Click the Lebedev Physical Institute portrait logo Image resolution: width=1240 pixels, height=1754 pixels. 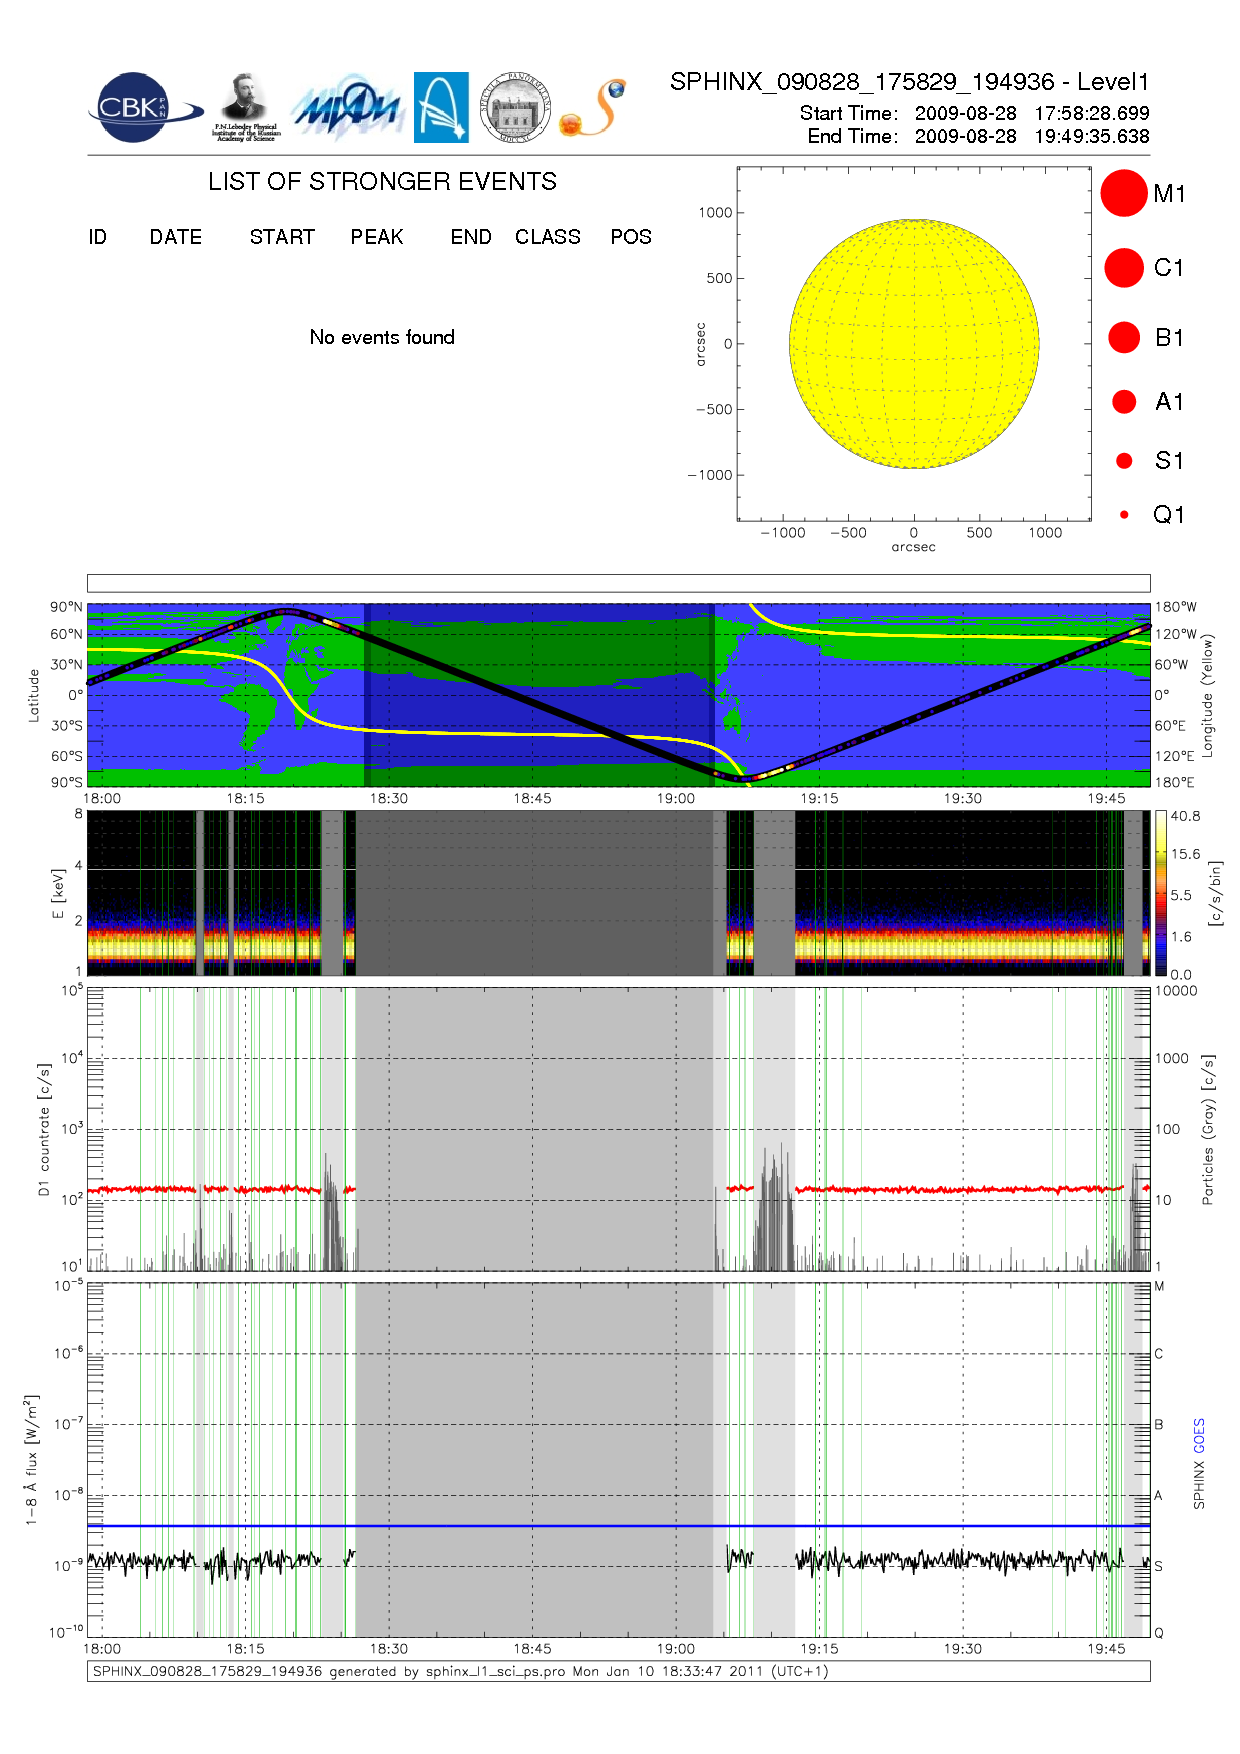(245, 107)
